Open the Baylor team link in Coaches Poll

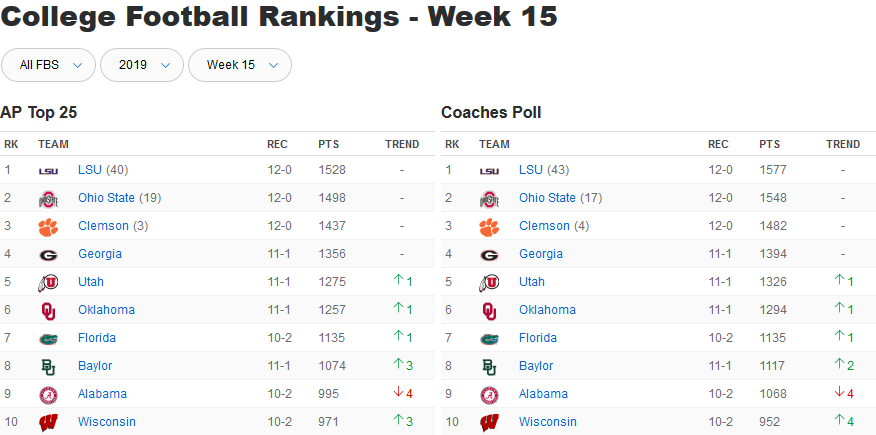536,366
